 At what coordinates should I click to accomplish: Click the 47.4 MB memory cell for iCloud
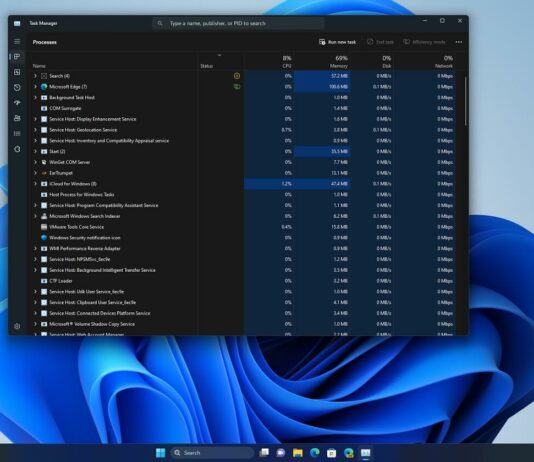pos(322,184)
